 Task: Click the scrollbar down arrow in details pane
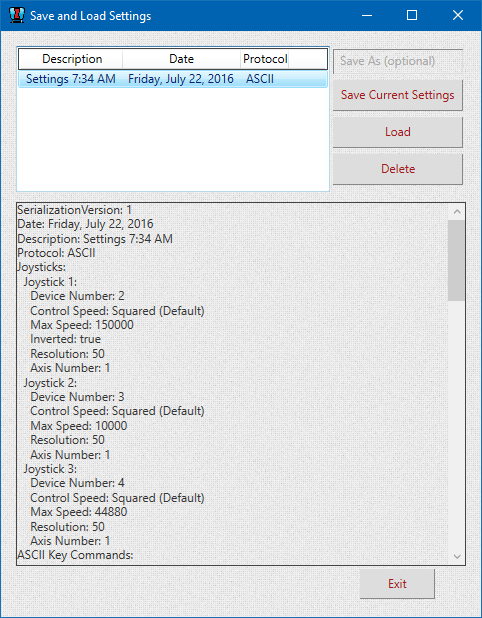coord(457,557)
